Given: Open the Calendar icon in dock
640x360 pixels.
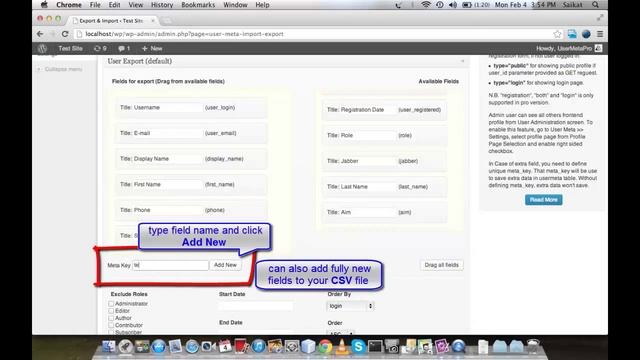Looking at the screenshot, I should tap(225, 347).
